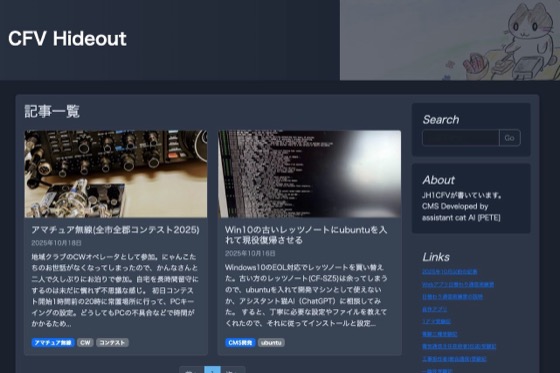Click the 2025年10月16日 date text

pos(250,253)
